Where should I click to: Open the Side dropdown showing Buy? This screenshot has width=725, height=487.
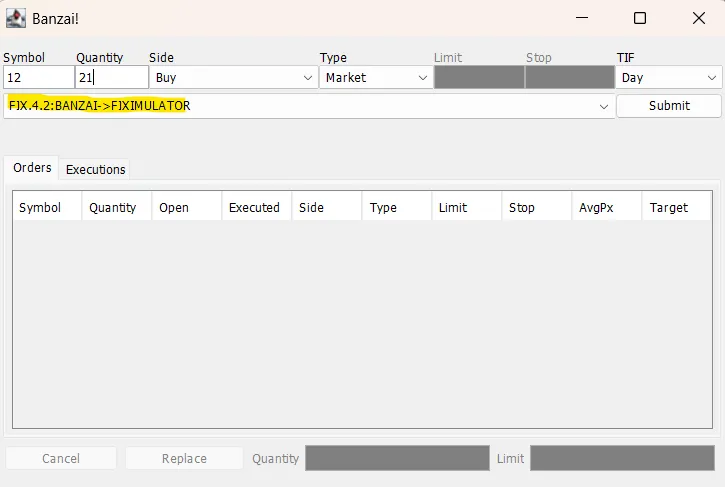[x=233, y=78]
